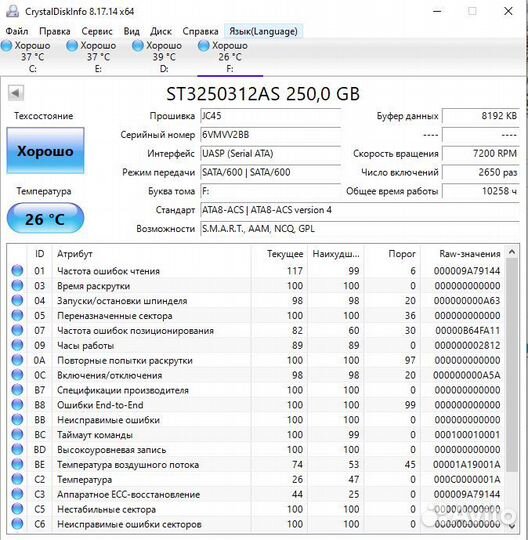Click status icon for Аппаратное ECC-восстановление

[17, 494]
